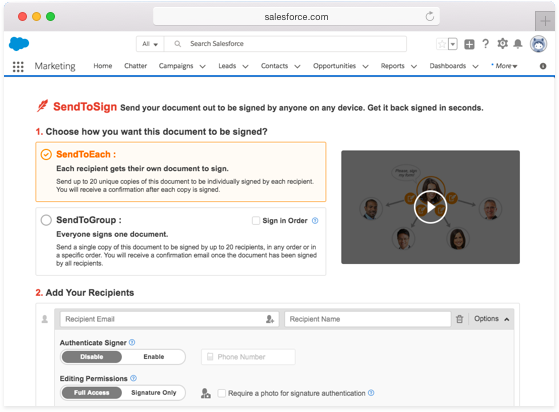Click the small circle icon right of More
Screen dimensions: 559x412
(543, 66)
